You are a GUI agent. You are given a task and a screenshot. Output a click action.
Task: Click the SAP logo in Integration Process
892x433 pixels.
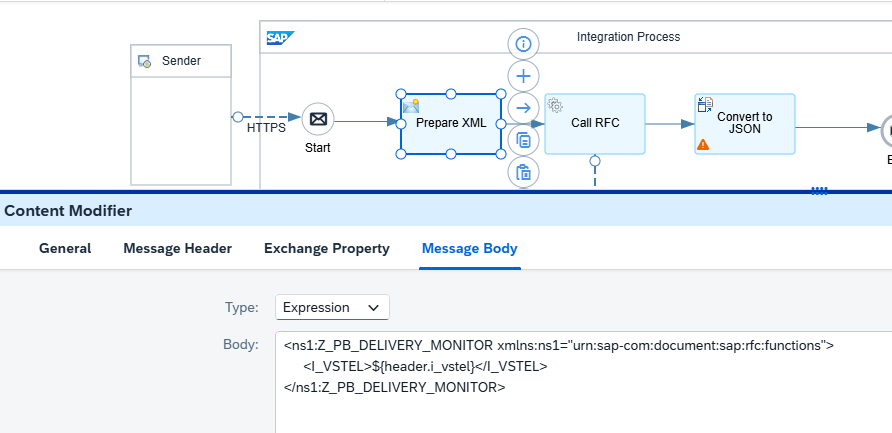[x=280, y=38]
